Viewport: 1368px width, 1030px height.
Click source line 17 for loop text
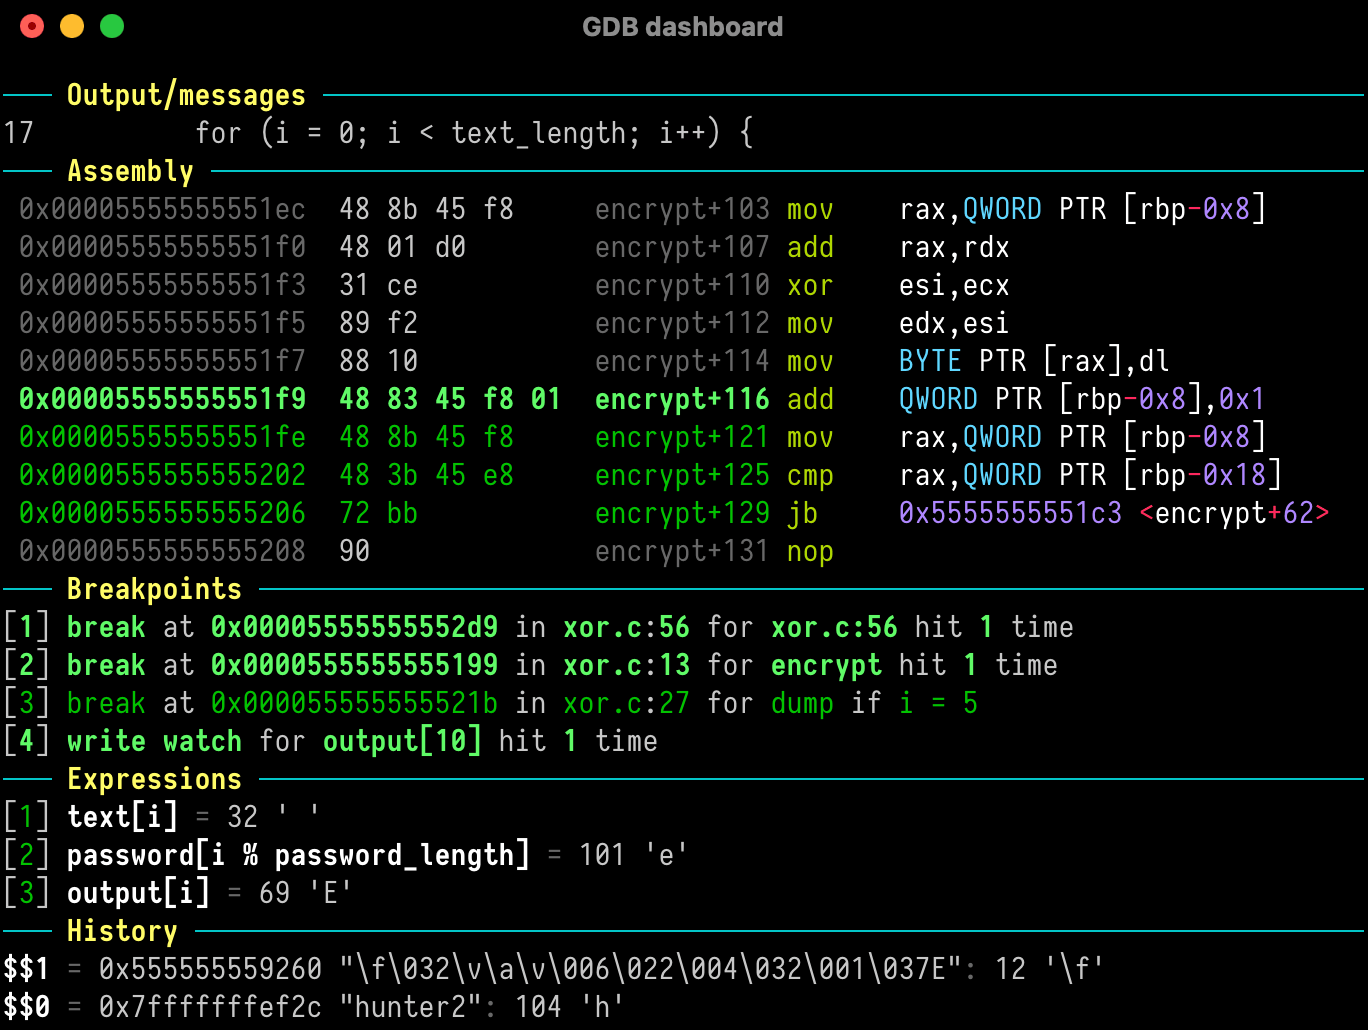pyautogui.click(x=474, y=133)
